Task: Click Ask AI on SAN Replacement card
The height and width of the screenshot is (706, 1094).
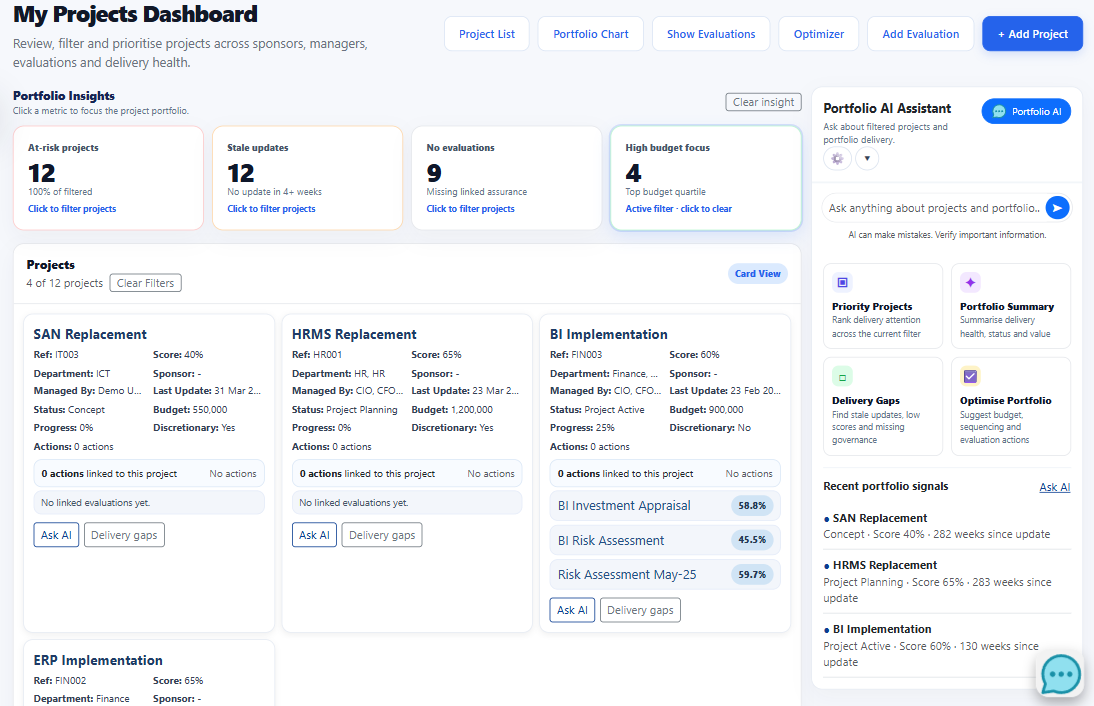Action: pos(56,535)
